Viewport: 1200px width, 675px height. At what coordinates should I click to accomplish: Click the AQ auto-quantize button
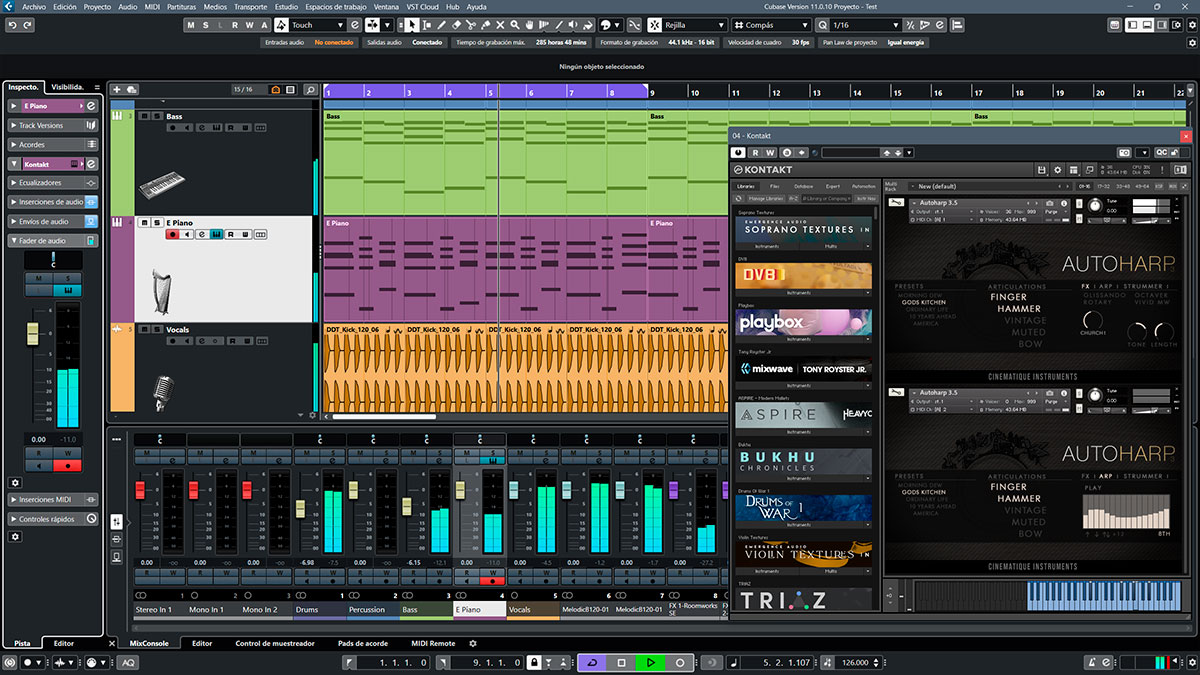point(129,662)
